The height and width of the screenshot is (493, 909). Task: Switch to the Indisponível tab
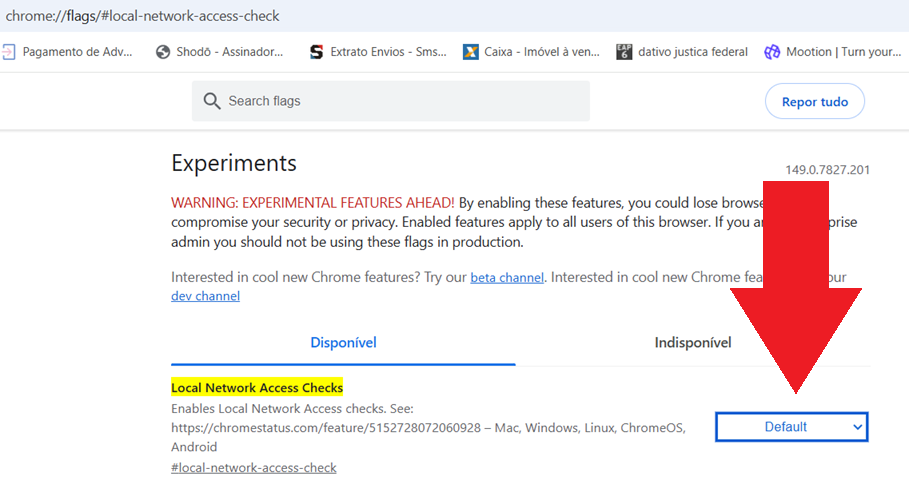(693, 343)
